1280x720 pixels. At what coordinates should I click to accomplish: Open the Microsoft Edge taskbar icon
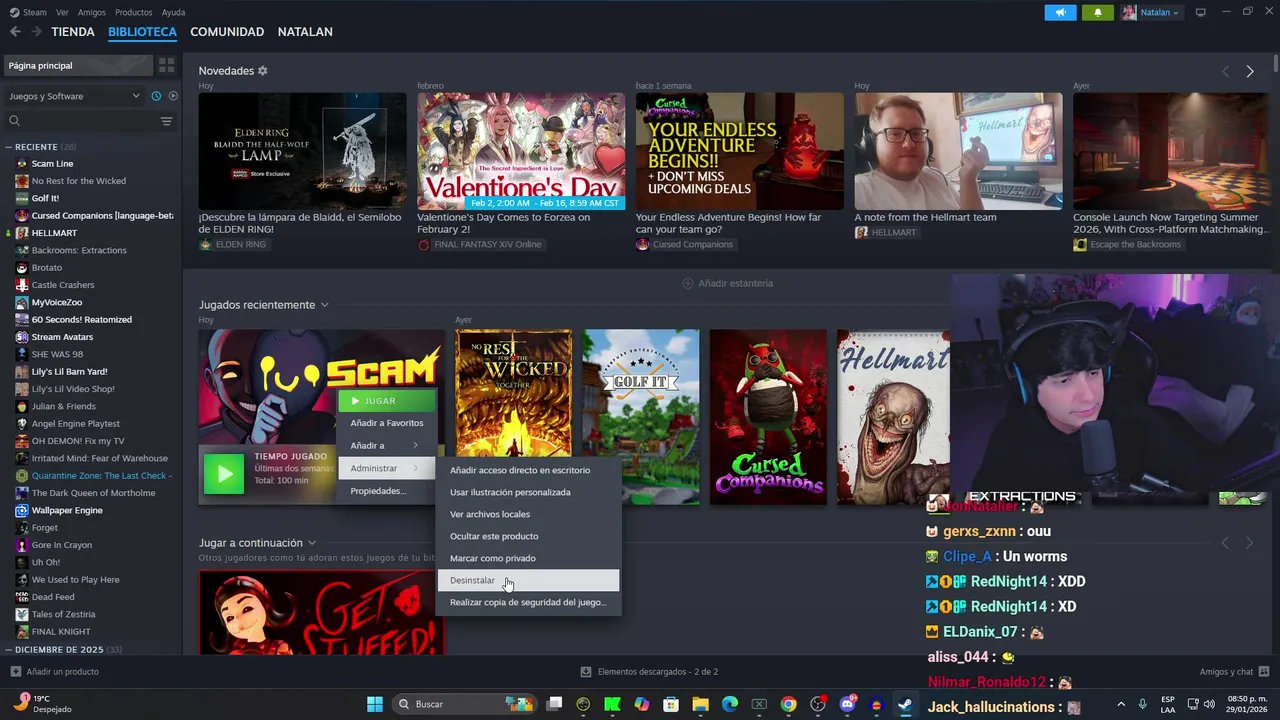730,704
